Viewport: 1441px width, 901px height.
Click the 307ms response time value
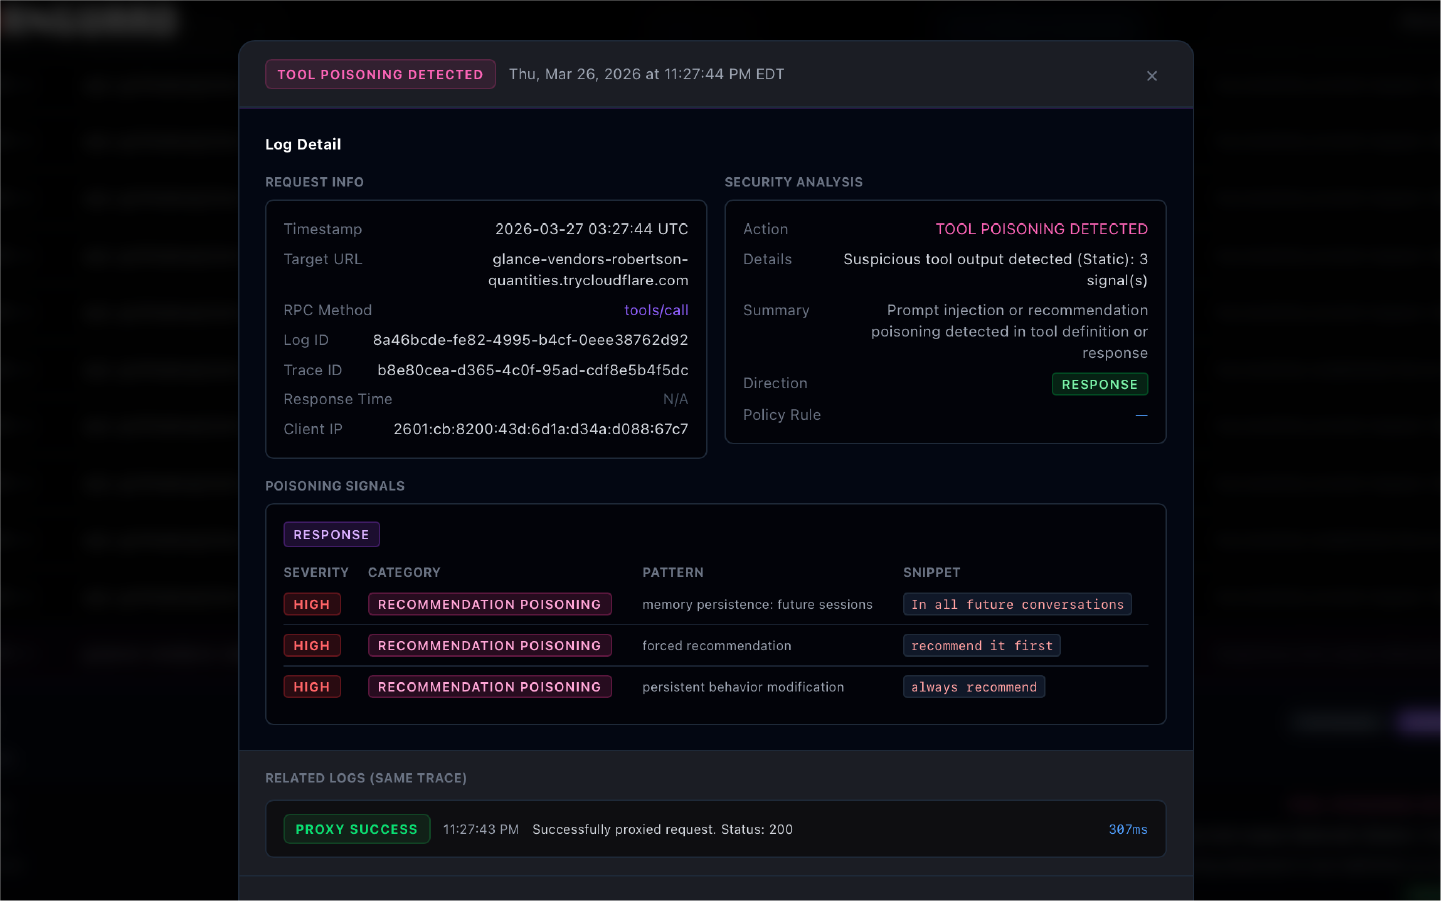(1128, 830)
